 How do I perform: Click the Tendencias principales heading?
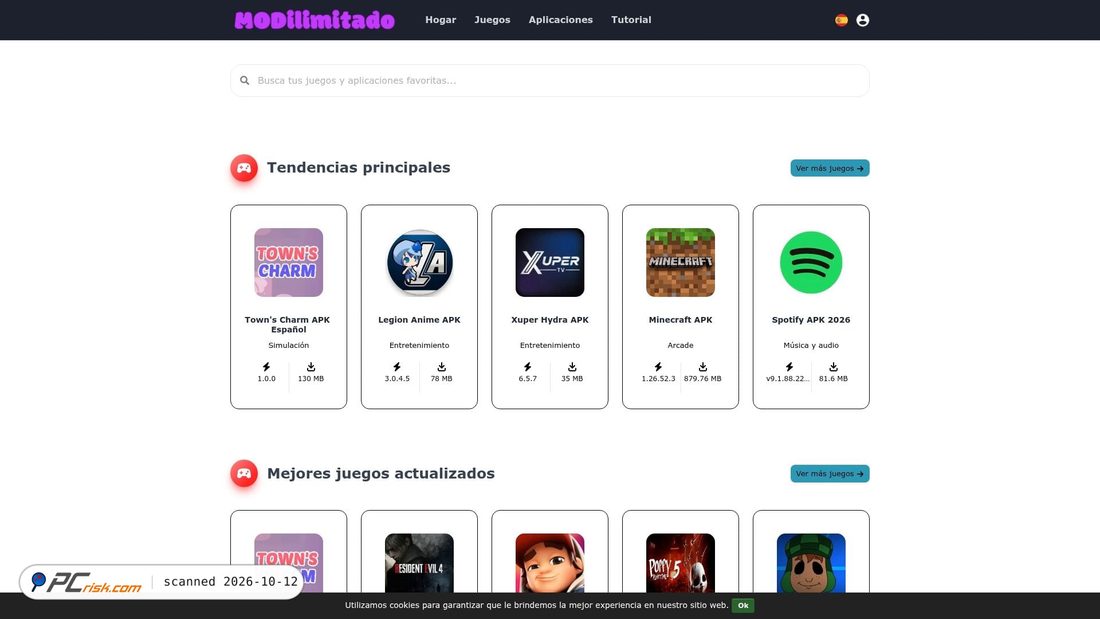coord(358,168)
